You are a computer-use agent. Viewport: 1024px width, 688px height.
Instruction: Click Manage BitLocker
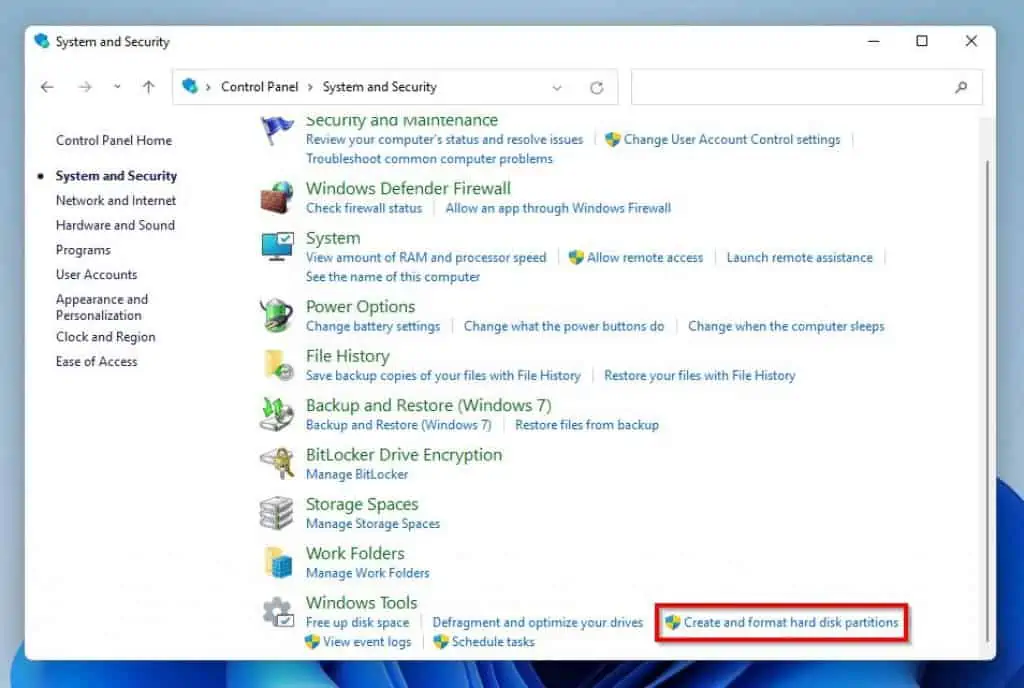357,475
